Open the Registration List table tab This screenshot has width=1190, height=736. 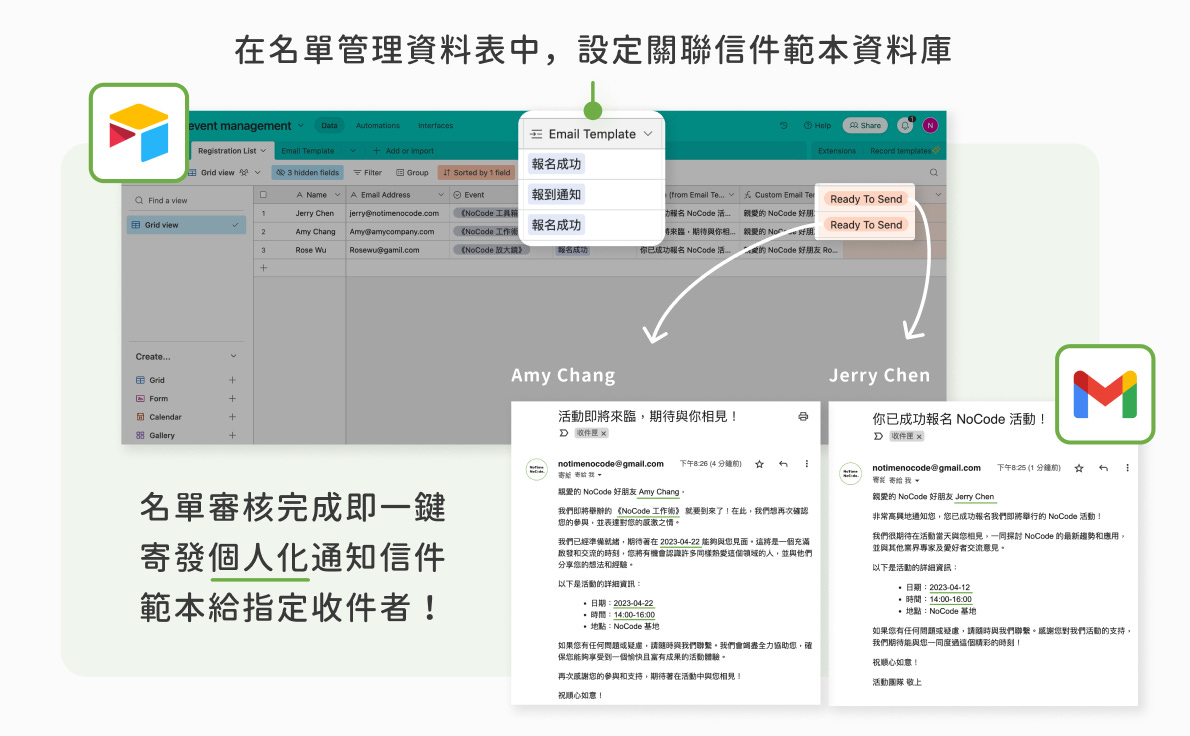pyautogui.click(x=228, y=151)
